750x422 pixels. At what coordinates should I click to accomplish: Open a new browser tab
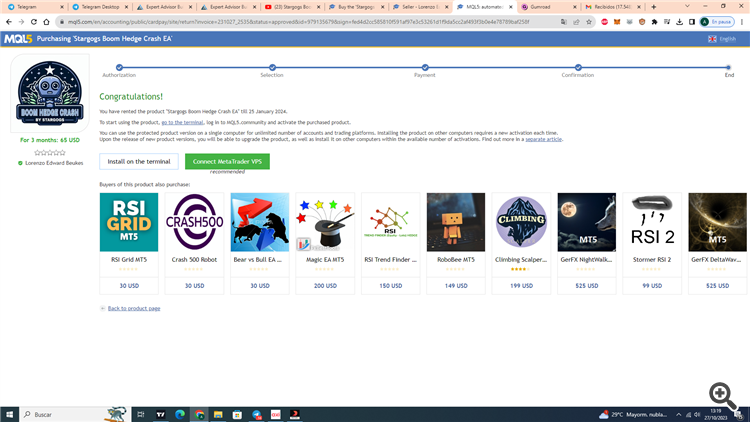click(x=653, y=7)
